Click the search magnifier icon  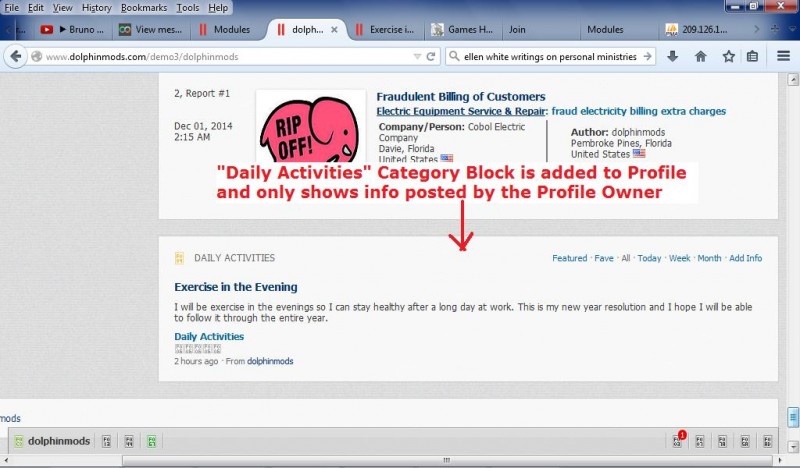(x=454, y=56)
